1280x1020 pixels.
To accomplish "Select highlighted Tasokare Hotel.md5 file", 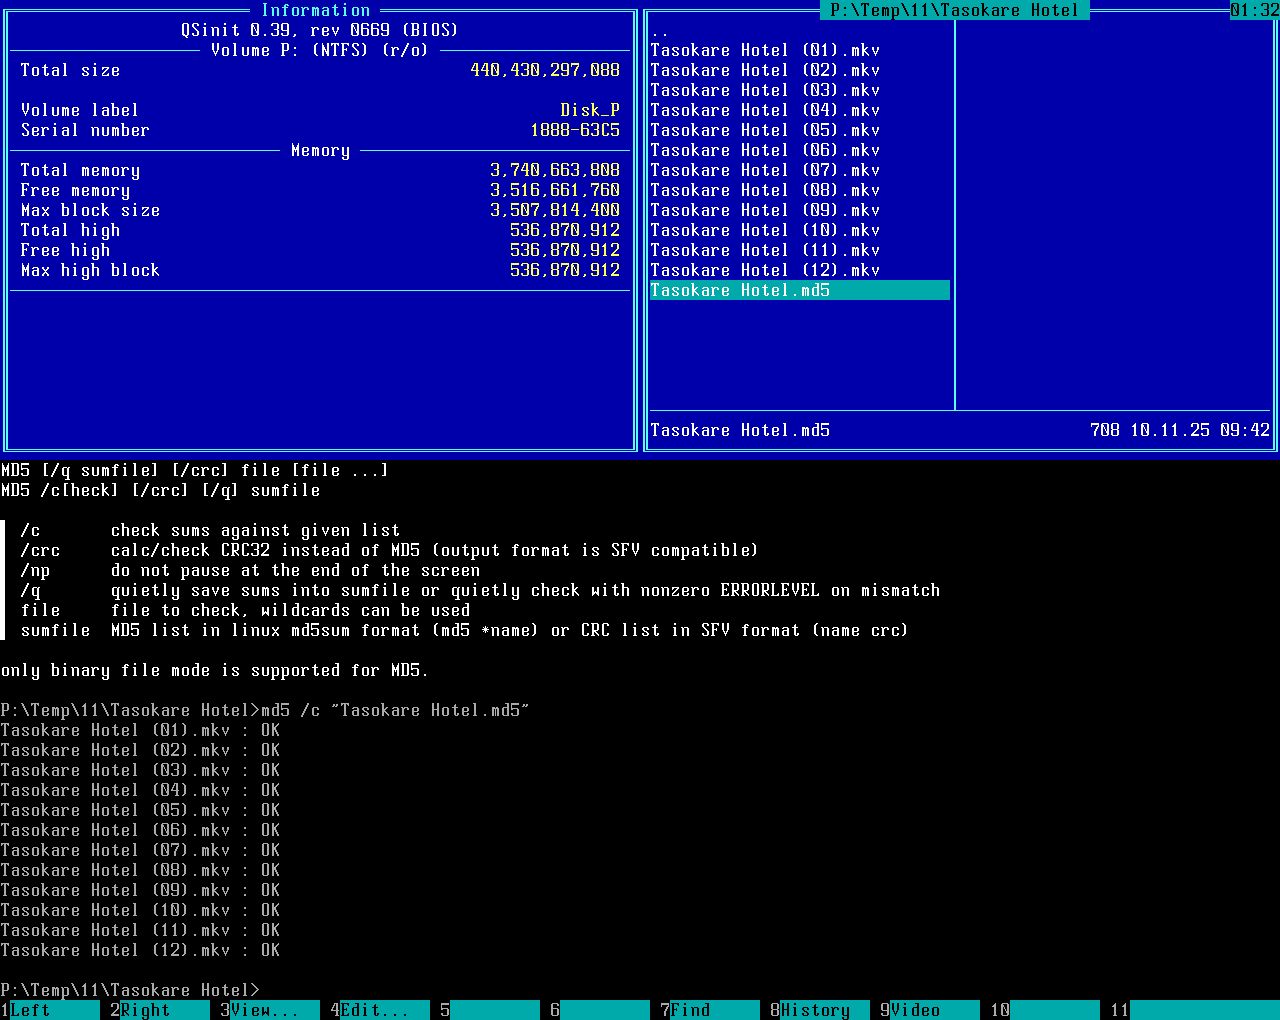I will click(740, 290).
